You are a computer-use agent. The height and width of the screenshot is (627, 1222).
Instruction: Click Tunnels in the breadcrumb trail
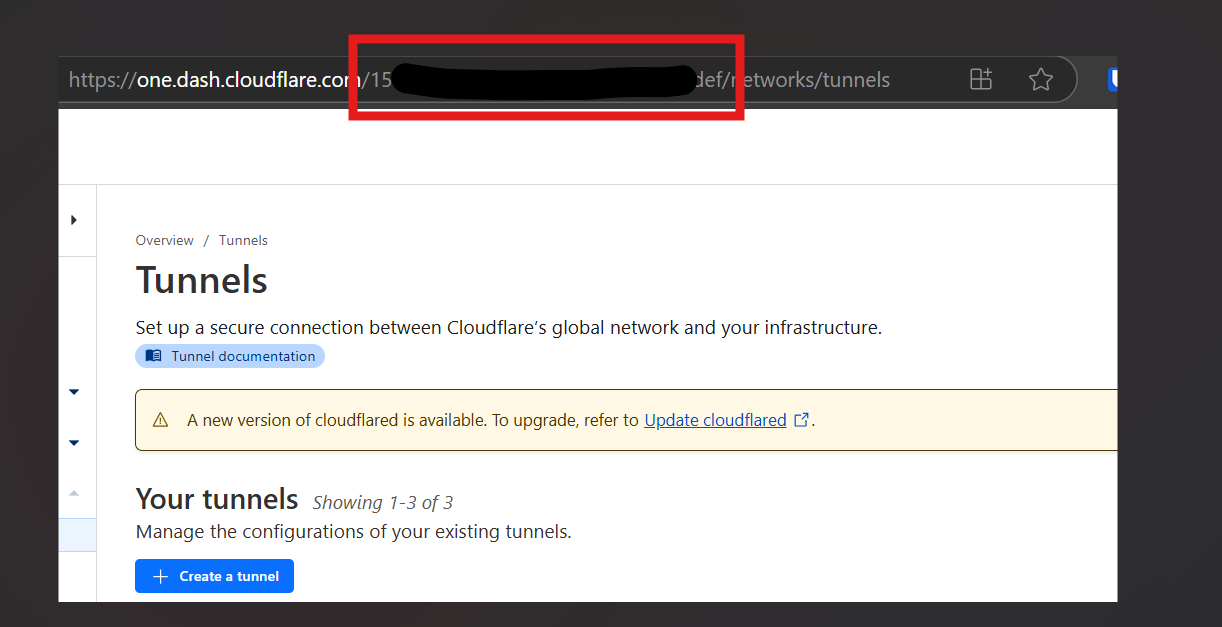pos(243,240)
